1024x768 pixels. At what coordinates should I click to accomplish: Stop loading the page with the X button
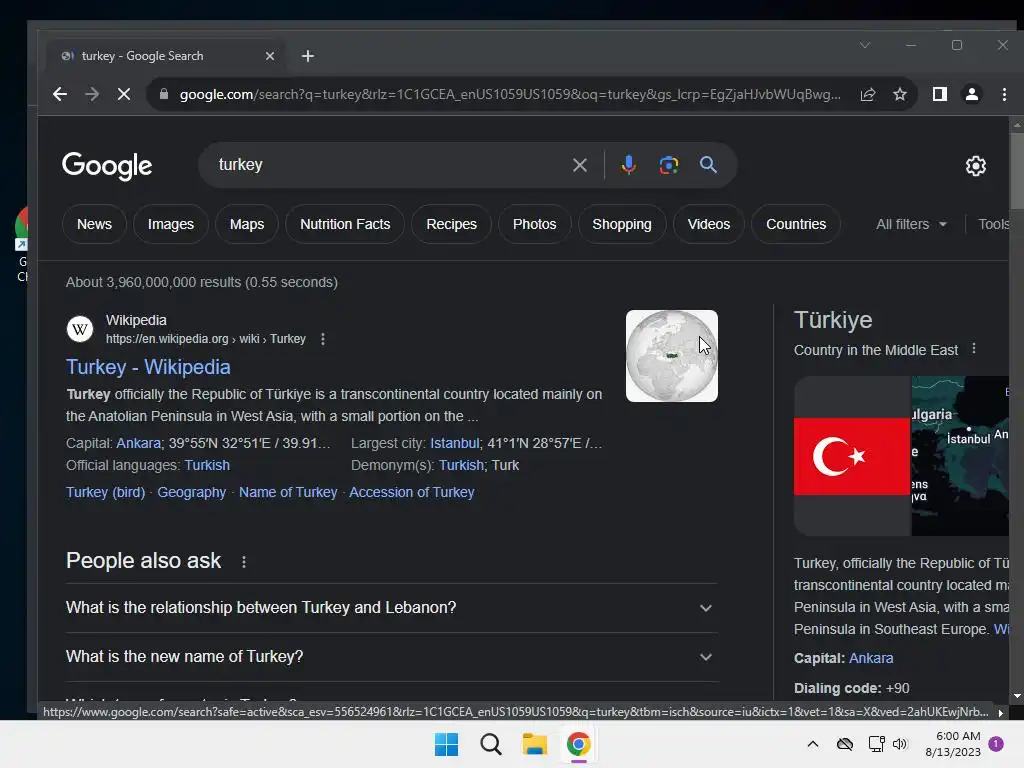tap(123, 94)
